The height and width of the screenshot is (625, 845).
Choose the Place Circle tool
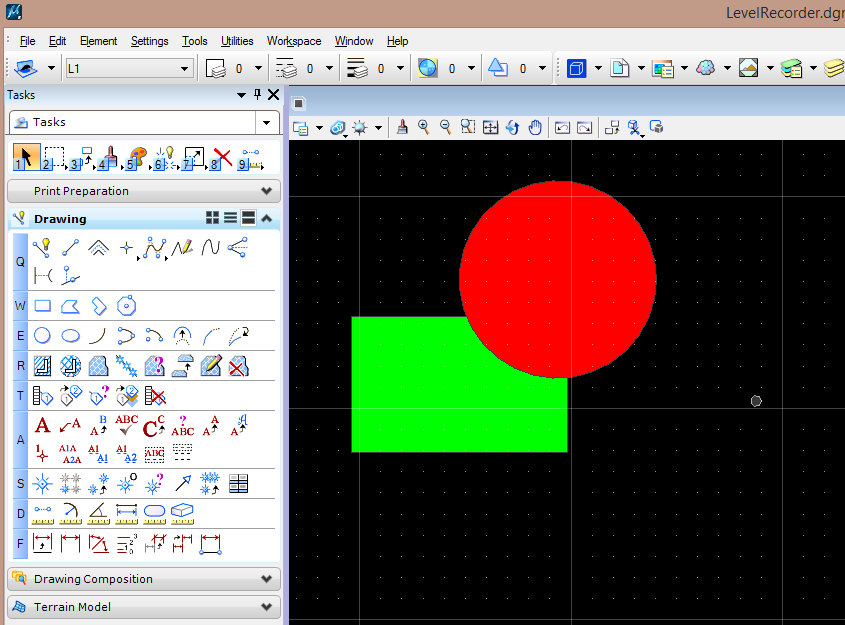point(42,336)
